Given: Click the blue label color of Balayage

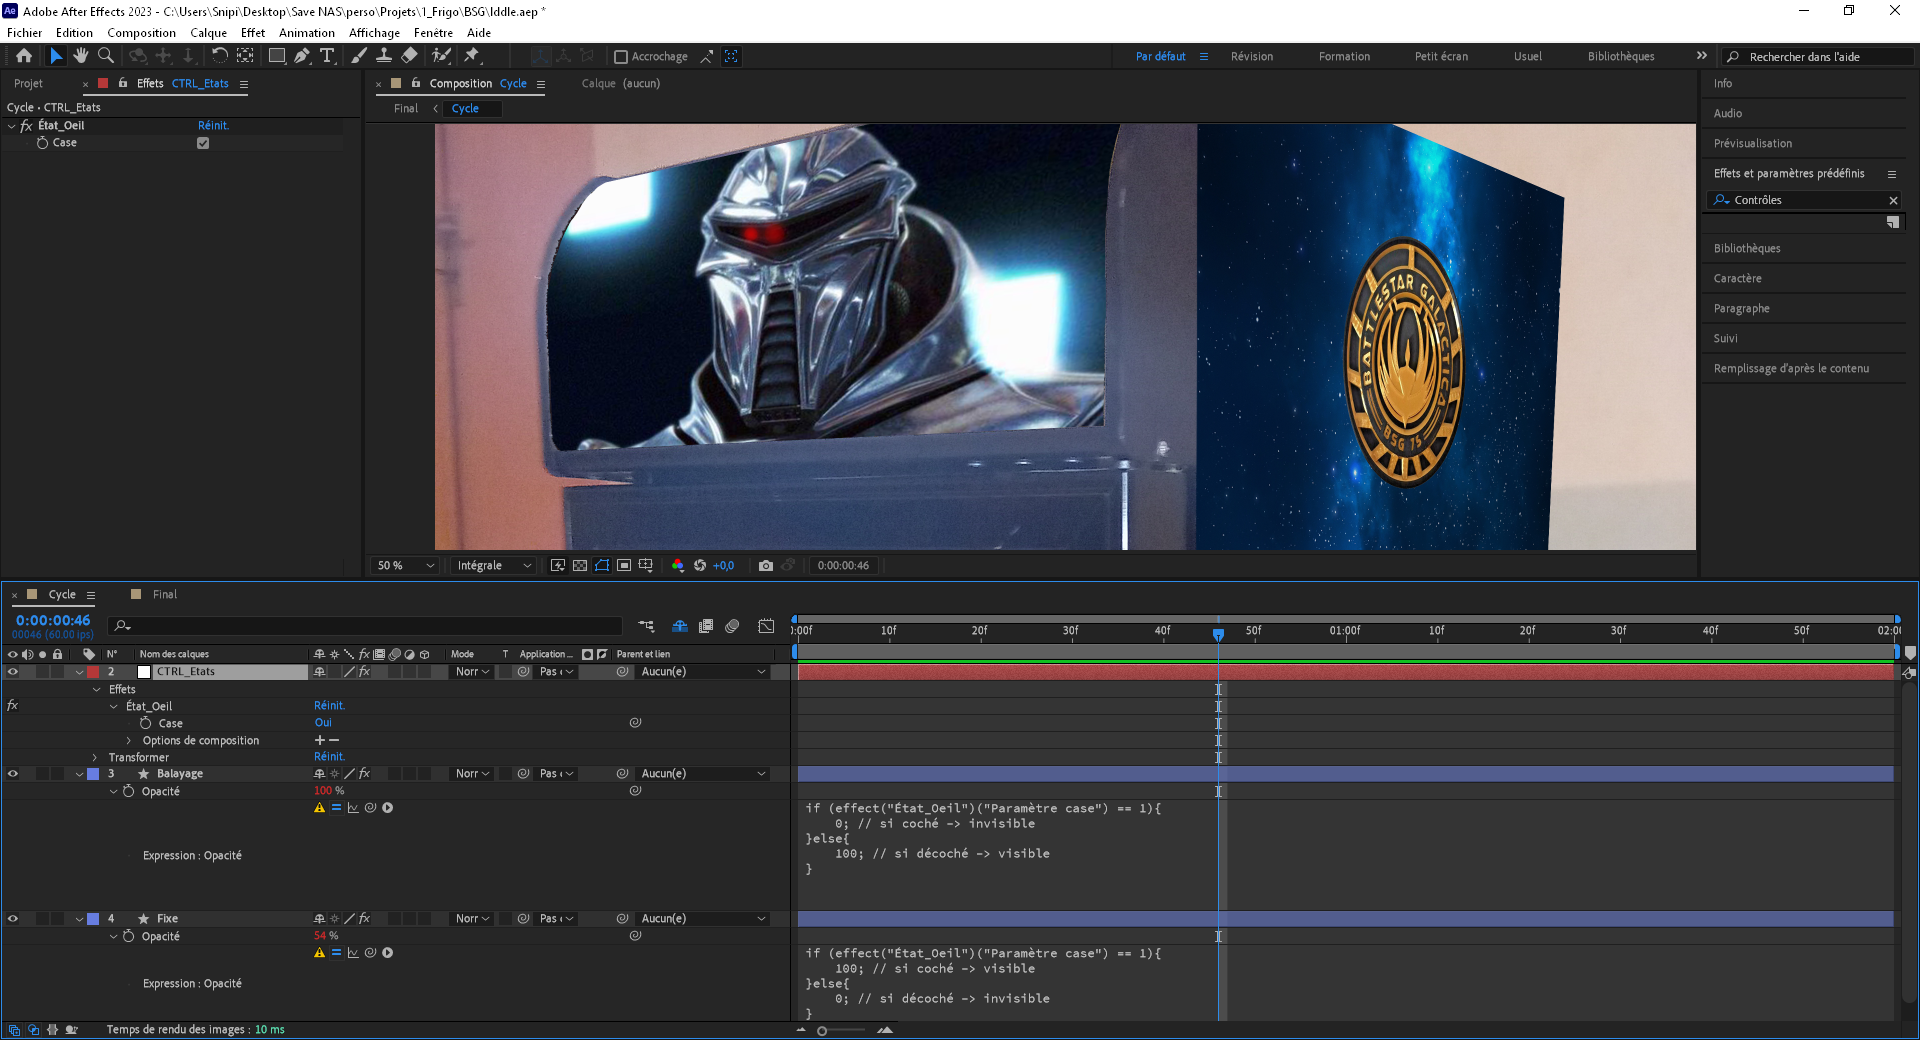Looking at the screenshot, I should click(94, 774).
